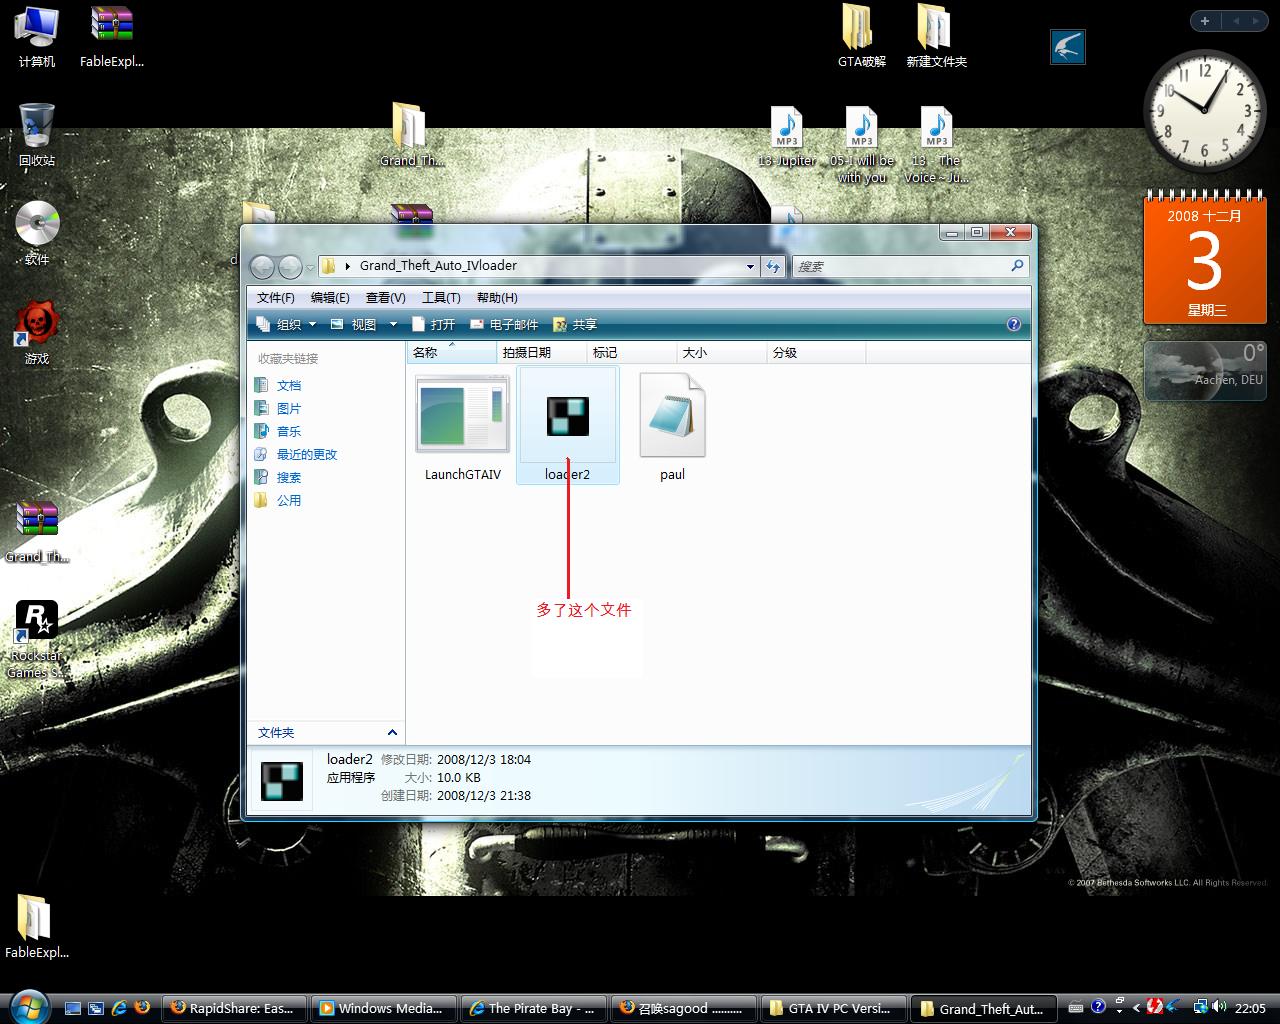Sort by the 拍摄日期 column header
Image resolution: width=1280 pixels, height=1024 pixels.
(541, 352)
